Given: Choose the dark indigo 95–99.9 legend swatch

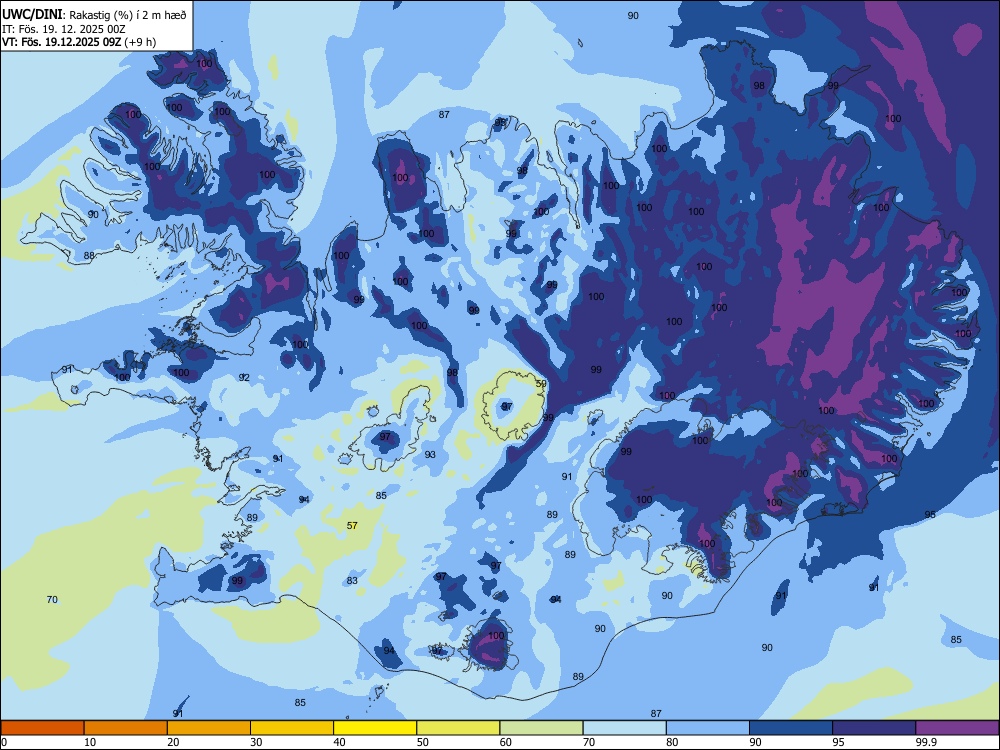Looking at the screenshot, I should (x=874, y=728).
